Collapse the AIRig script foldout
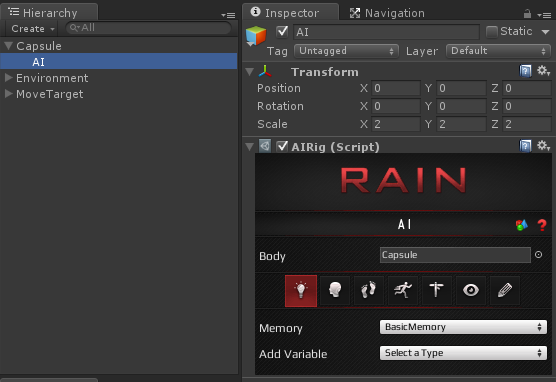Viewport: 556px width, 382px height. (x=250, y=147)
